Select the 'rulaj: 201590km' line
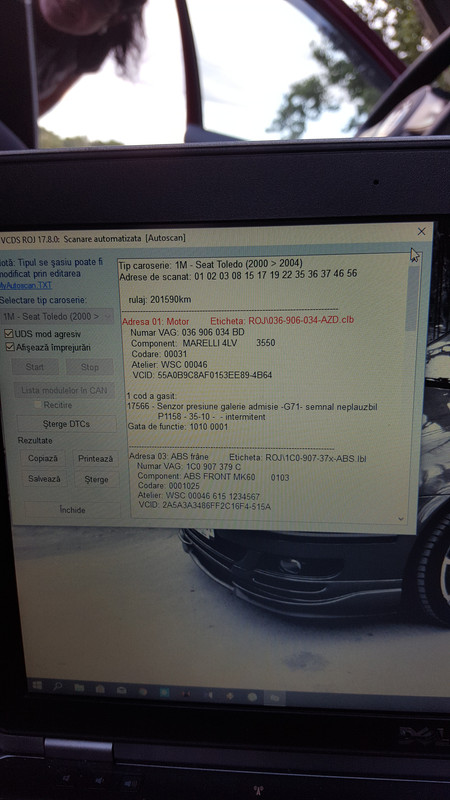This screenshot has height=800, width=450. 160,299
